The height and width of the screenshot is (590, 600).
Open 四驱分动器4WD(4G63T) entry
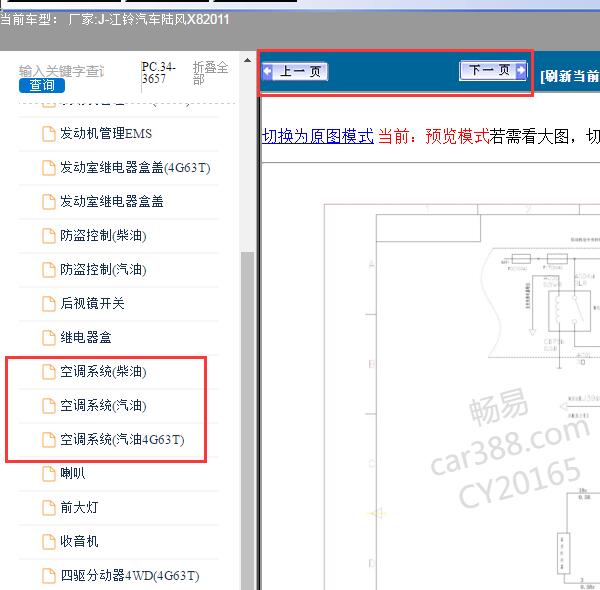click(x=130, y=575)
